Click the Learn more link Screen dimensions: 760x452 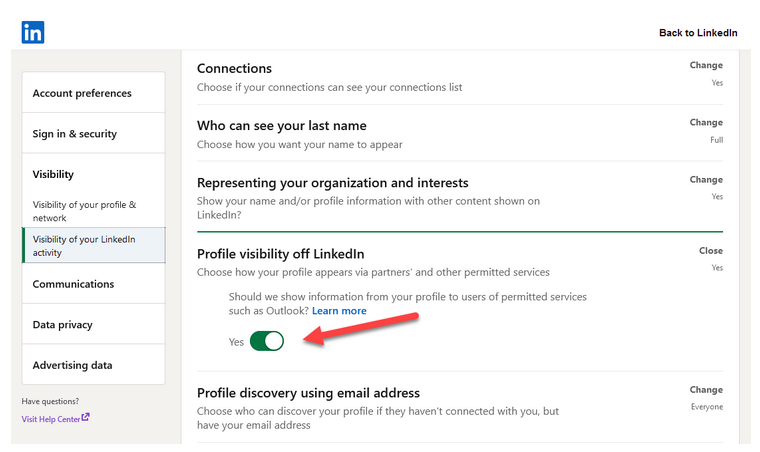(x=339, y=311)
